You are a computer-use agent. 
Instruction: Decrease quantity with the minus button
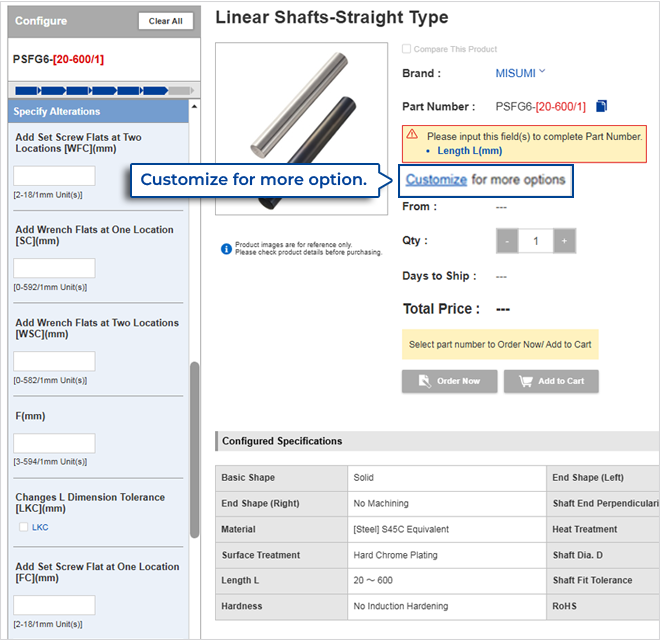pos(507,241)
